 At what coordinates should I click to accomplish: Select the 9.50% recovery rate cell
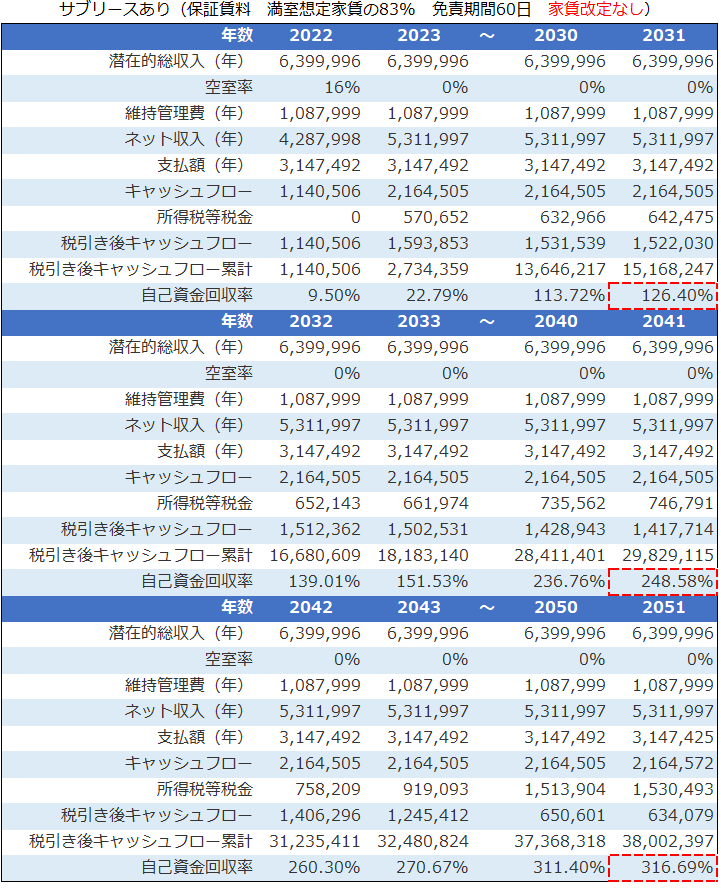(333, 296)
